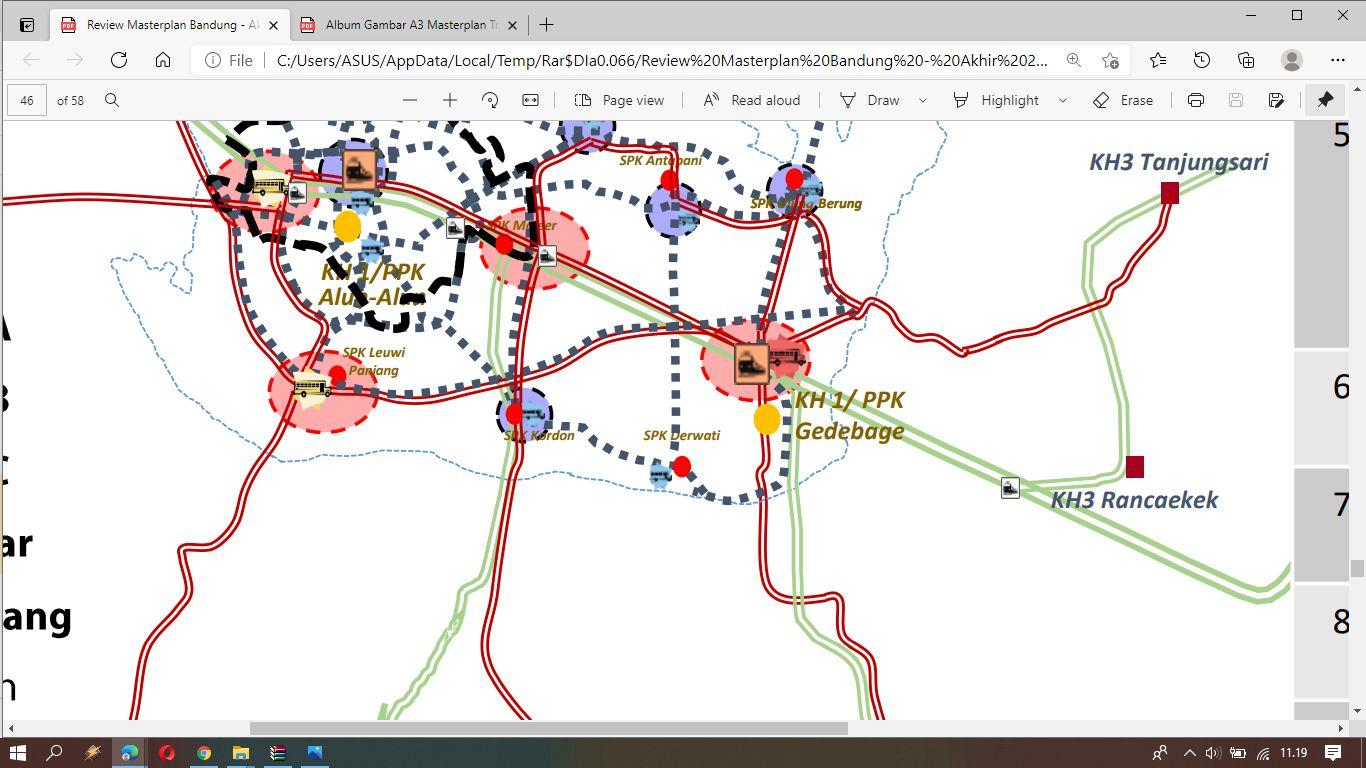Click the horizontal scrollbar thumb
Screen dimensions: 1366x768
pos(548,728)
